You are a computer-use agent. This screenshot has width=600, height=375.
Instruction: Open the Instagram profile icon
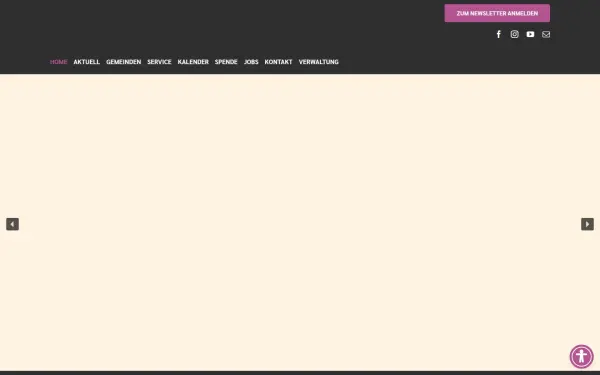[x=514, y=34]
